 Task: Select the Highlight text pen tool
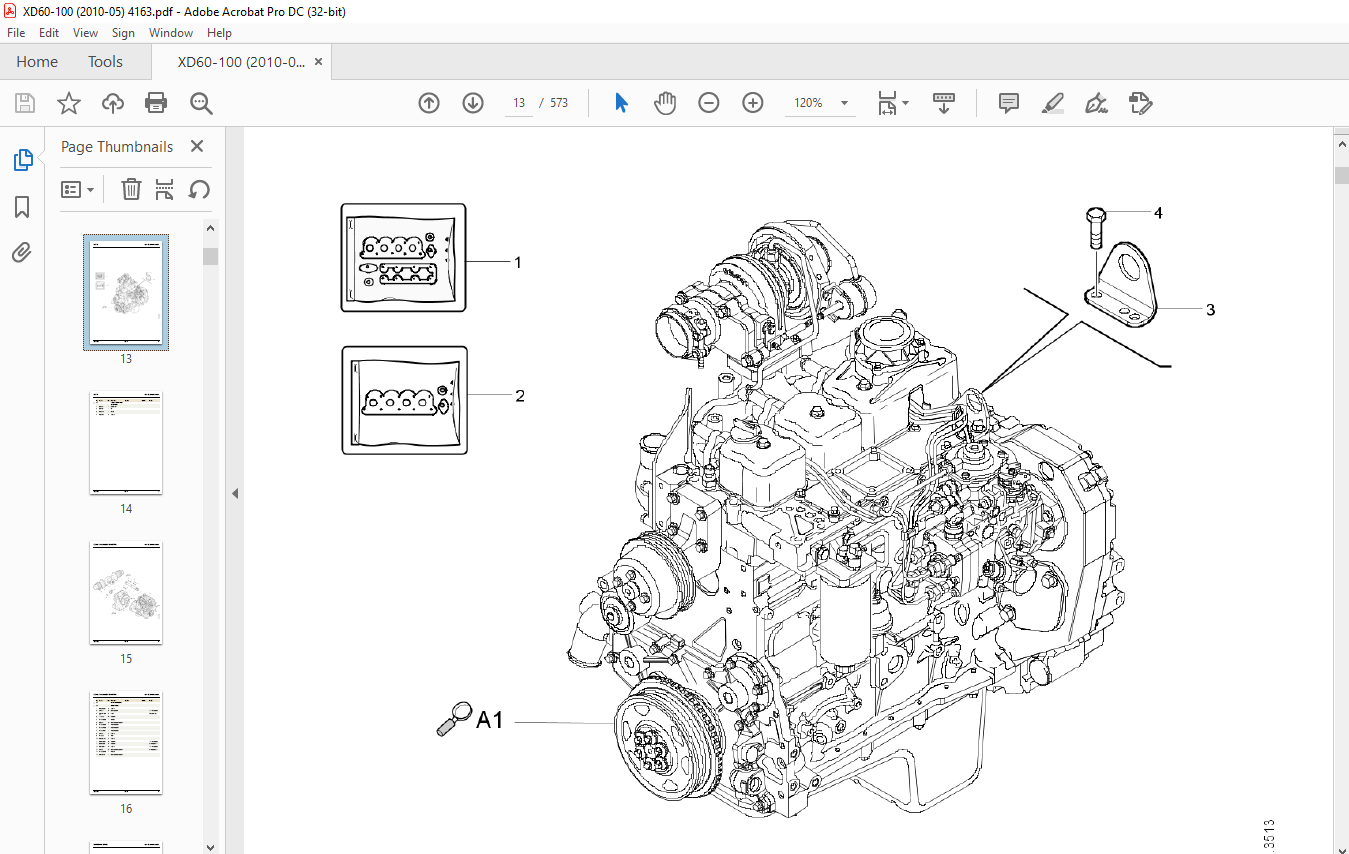1053,103
